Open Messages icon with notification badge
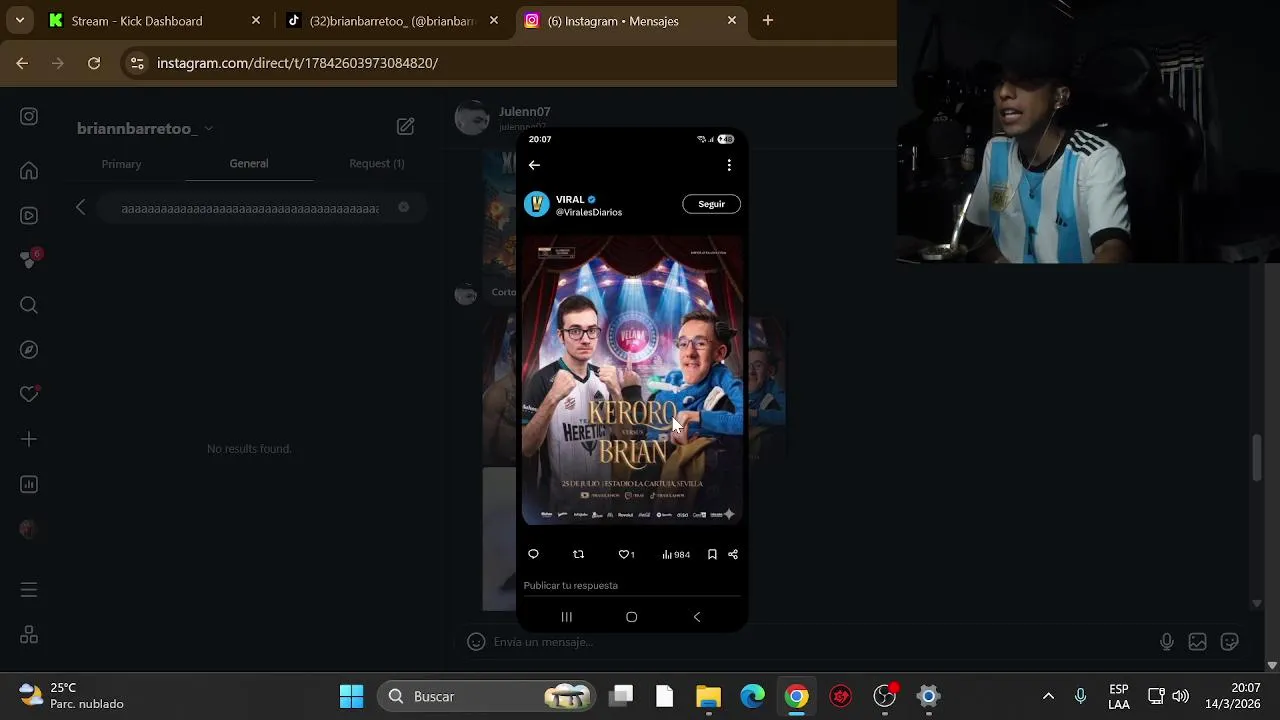Image resolution: width=1280 pixels, height=720 pixels. (x=29, y=259)
